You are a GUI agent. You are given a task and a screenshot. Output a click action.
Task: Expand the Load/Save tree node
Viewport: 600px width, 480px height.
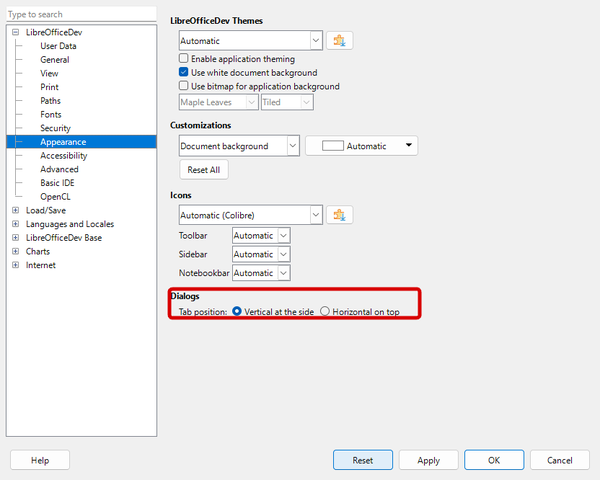(x=15, y=211)
